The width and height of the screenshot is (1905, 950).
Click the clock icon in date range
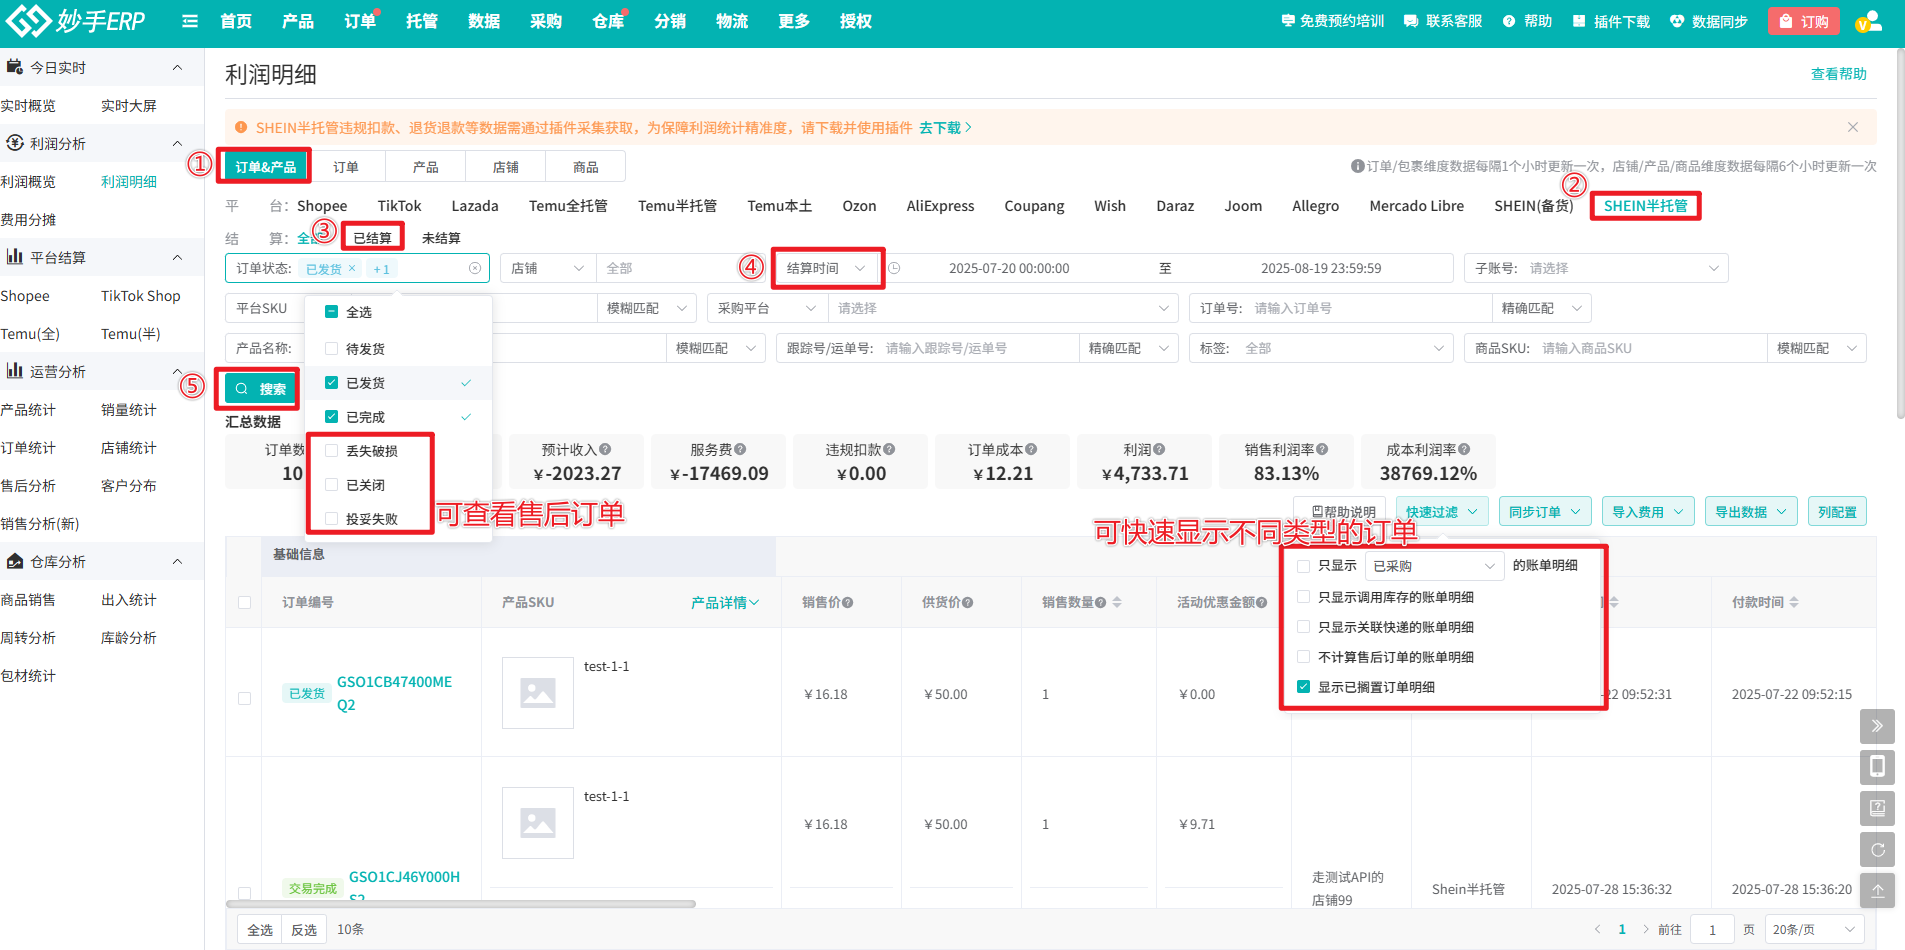coord(895,268)
